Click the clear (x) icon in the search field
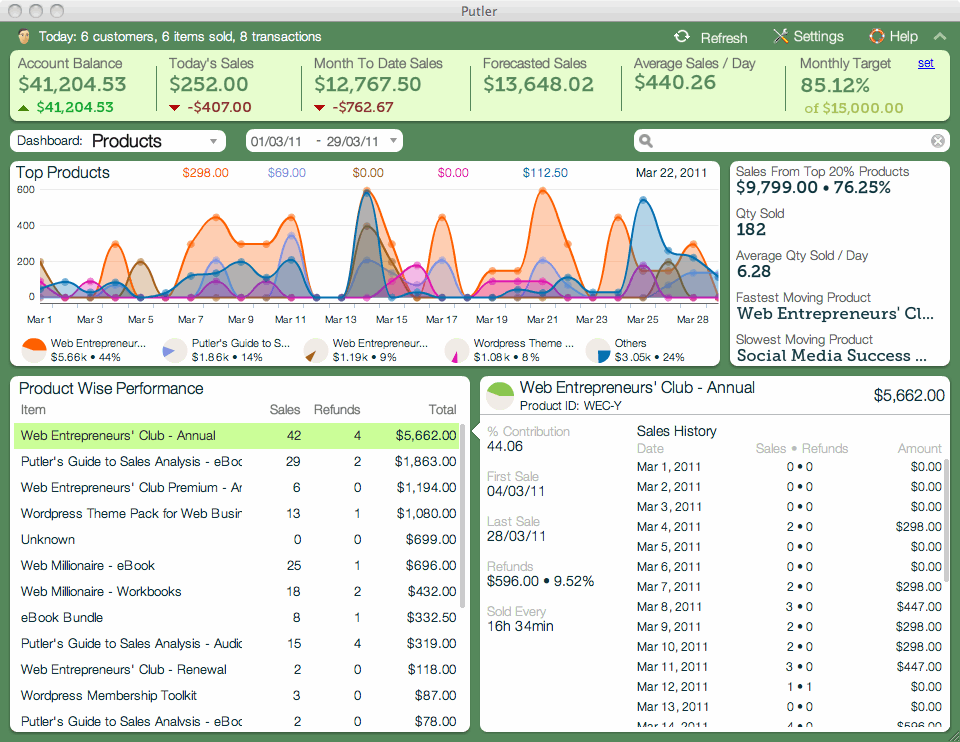The height and width of the screenshot is (742, 960). click(937, 140)
